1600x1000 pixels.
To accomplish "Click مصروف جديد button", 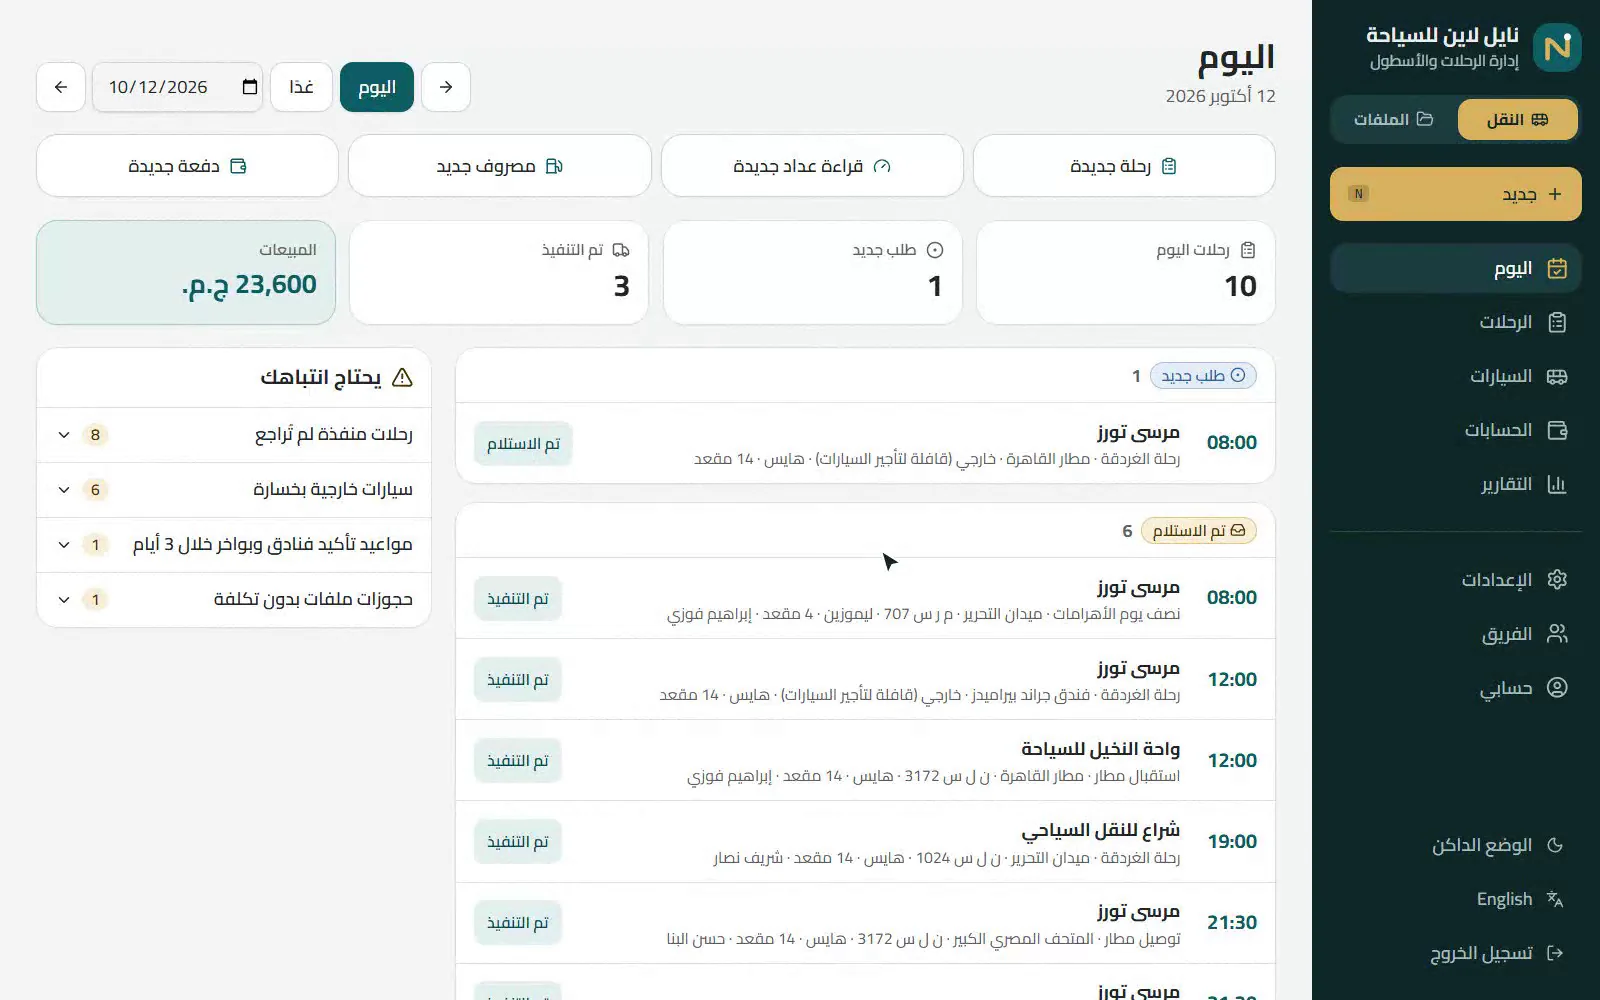I will pyautogui.click(x=500, y=166).
